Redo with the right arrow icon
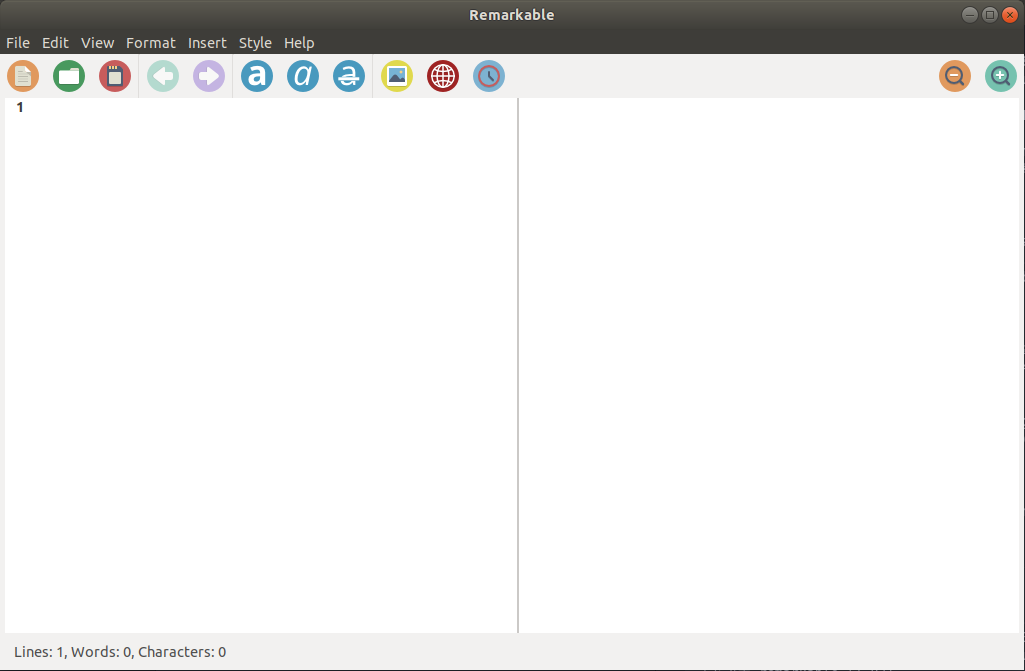This screenshot has height=671, width=1025. point(209,76)
